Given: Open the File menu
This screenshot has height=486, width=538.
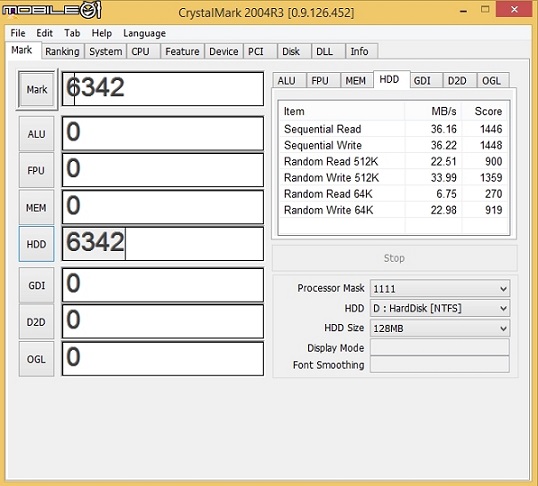Looking at the screenshot, I should point(18,33).
